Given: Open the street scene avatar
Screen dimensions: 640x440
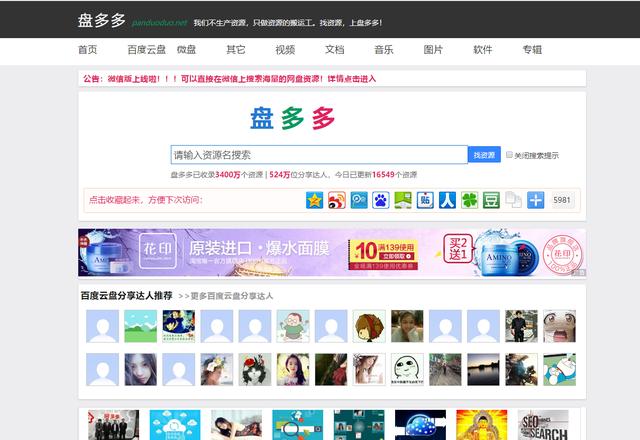Looking at the screenshot, I should tap(445, 369).
